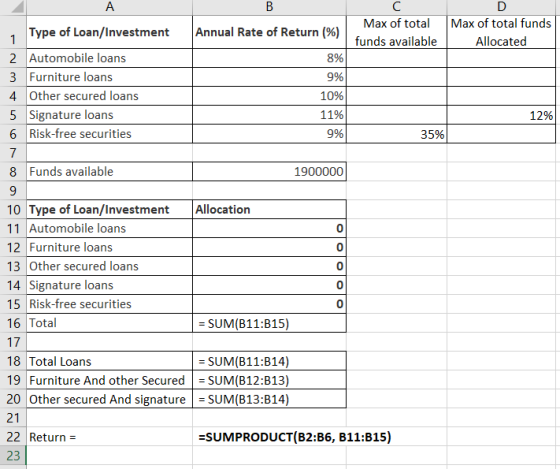Select the 'Total' label cell in row 16
Image resolution: width=560 pixels, height=469 pixels.
click(110, 323)
